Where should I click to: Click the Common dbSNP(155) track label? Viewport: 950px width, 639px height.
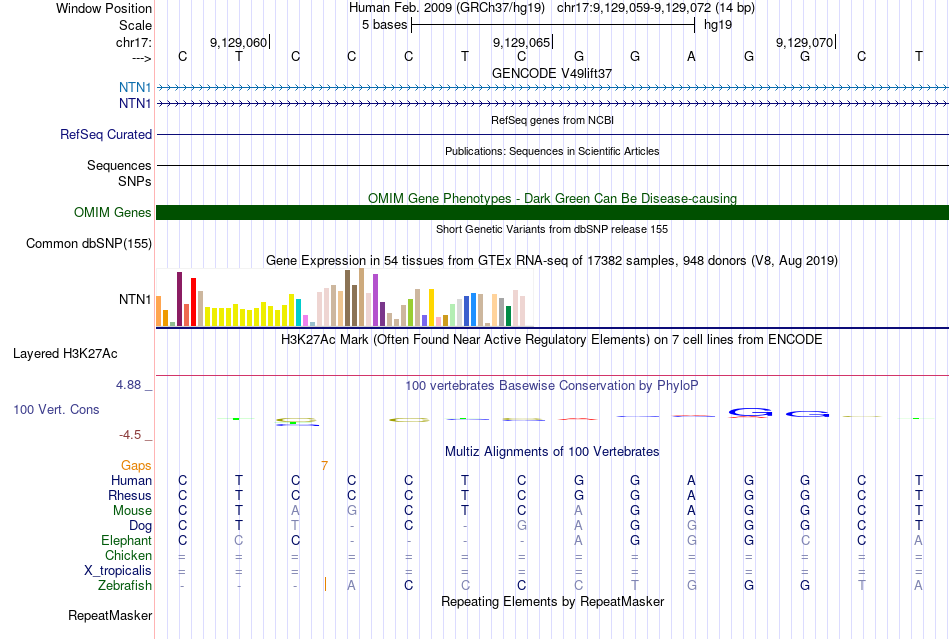pos(88,243)
